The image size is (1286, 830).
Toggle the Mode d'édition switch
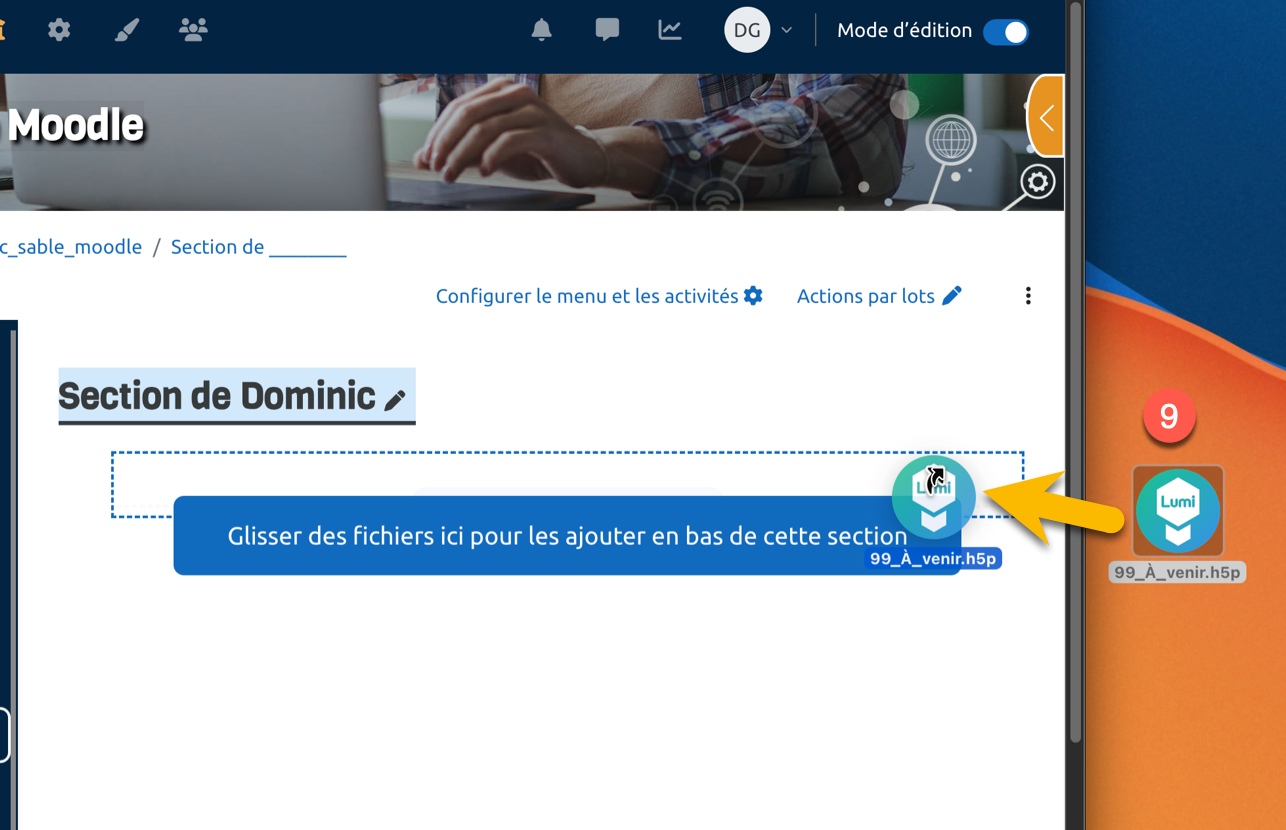(x=1005, y=32)
